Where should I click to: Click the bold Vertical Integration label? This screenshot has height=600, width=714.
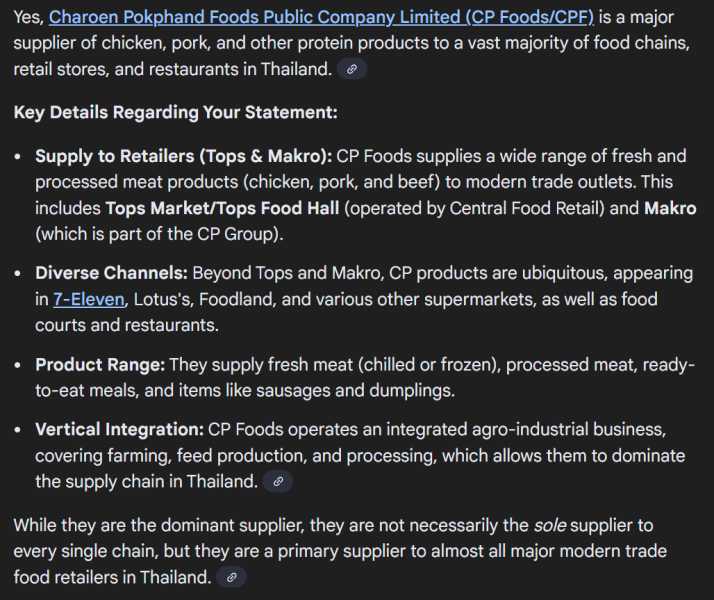click(119, 430)
